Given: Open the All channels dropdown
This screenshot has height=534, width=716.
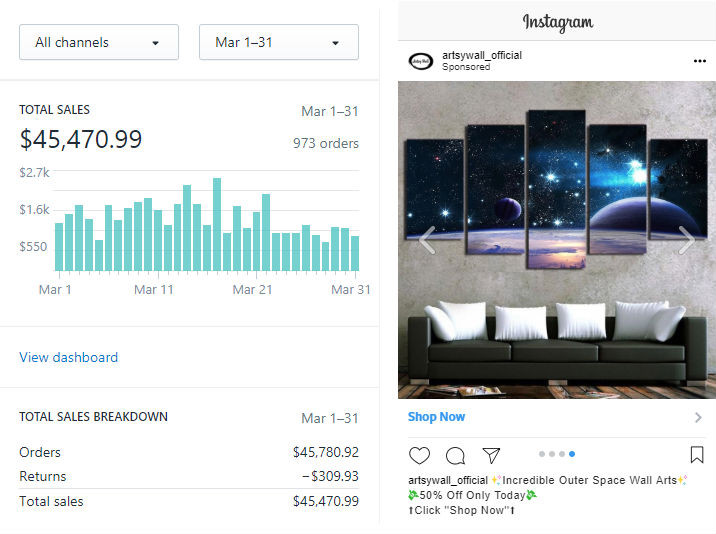Looking at the screenshot, I should click(x=98, y=42).
